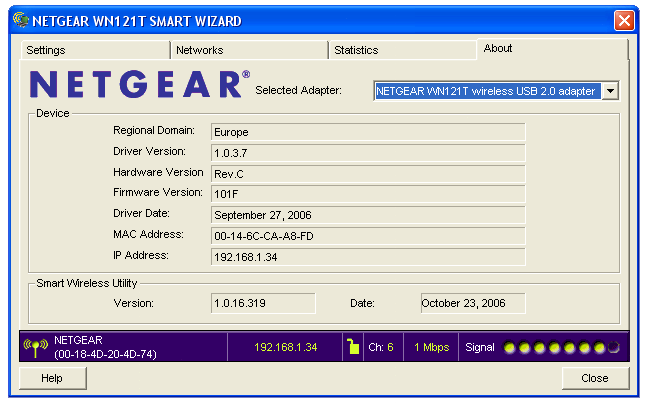The image size is (647, 404).
Task: Click the Smart Wireless Utility group title
Action: coord(87,283)
